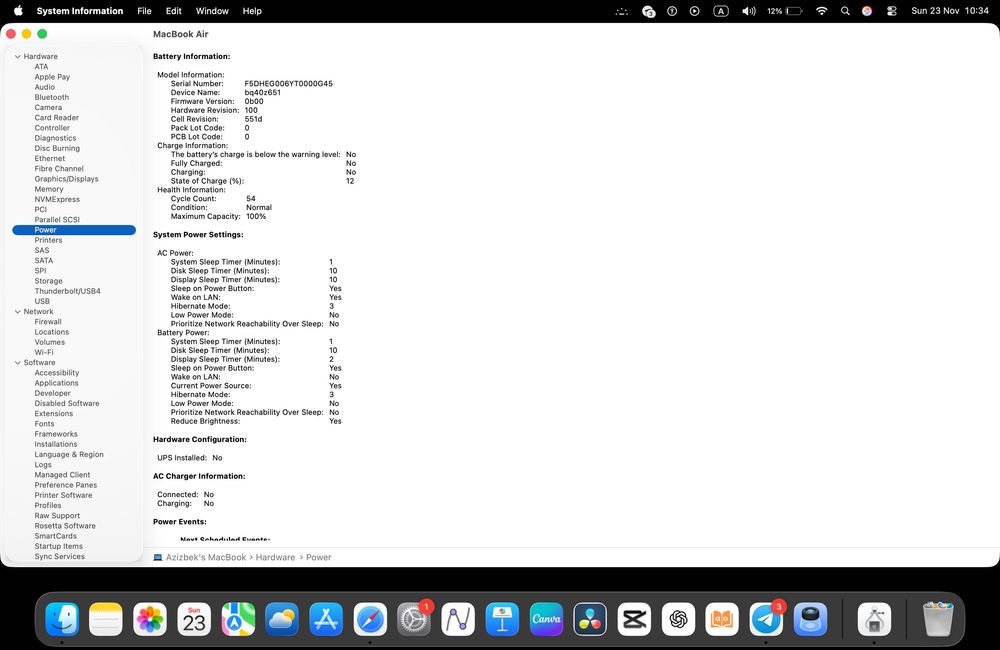1000x650 pixels.
Task: Select Apple Pay in the sidebar
Action: coord(52,77)
